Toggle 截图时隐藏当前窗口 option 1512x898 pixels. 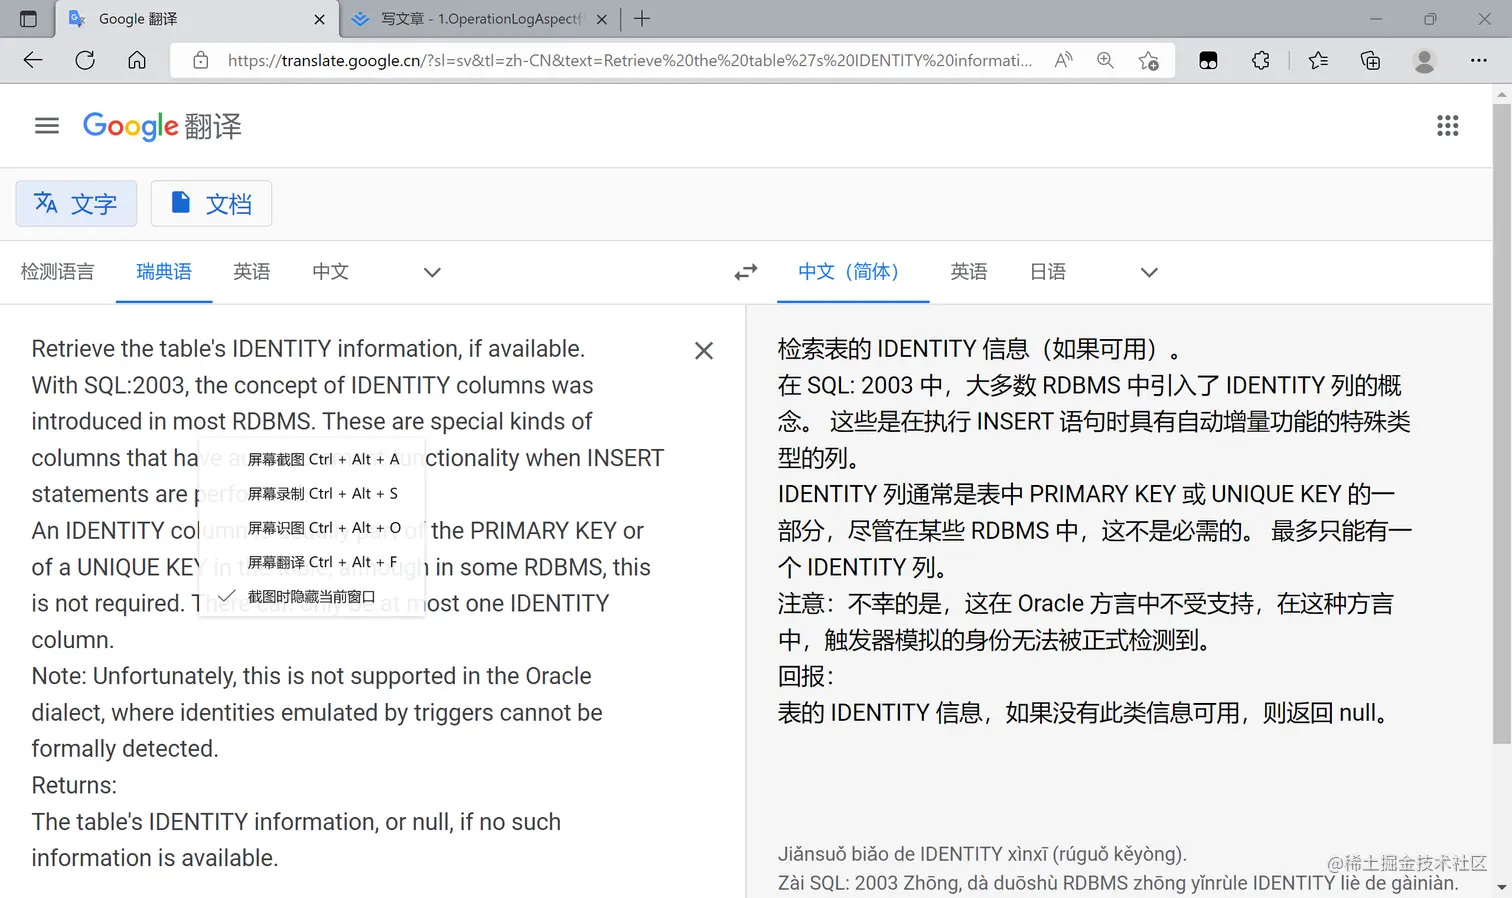(x=312, y=596)
